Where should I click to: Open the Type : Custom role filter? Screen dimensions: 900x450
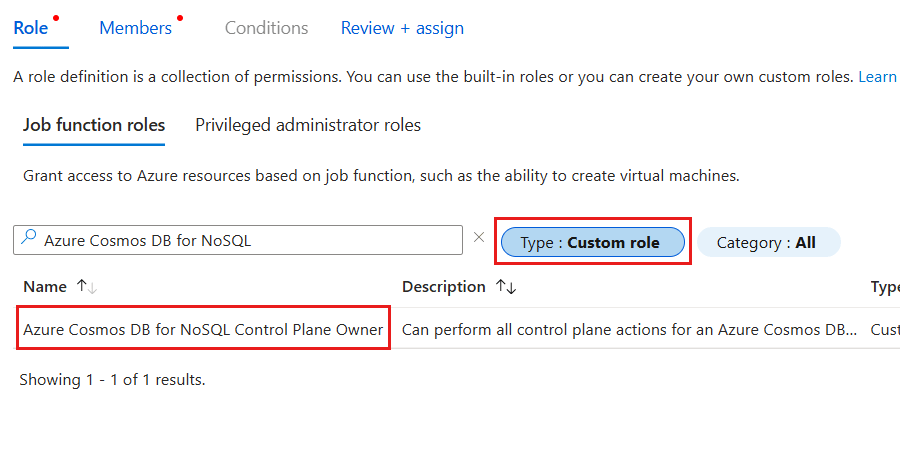592,242
